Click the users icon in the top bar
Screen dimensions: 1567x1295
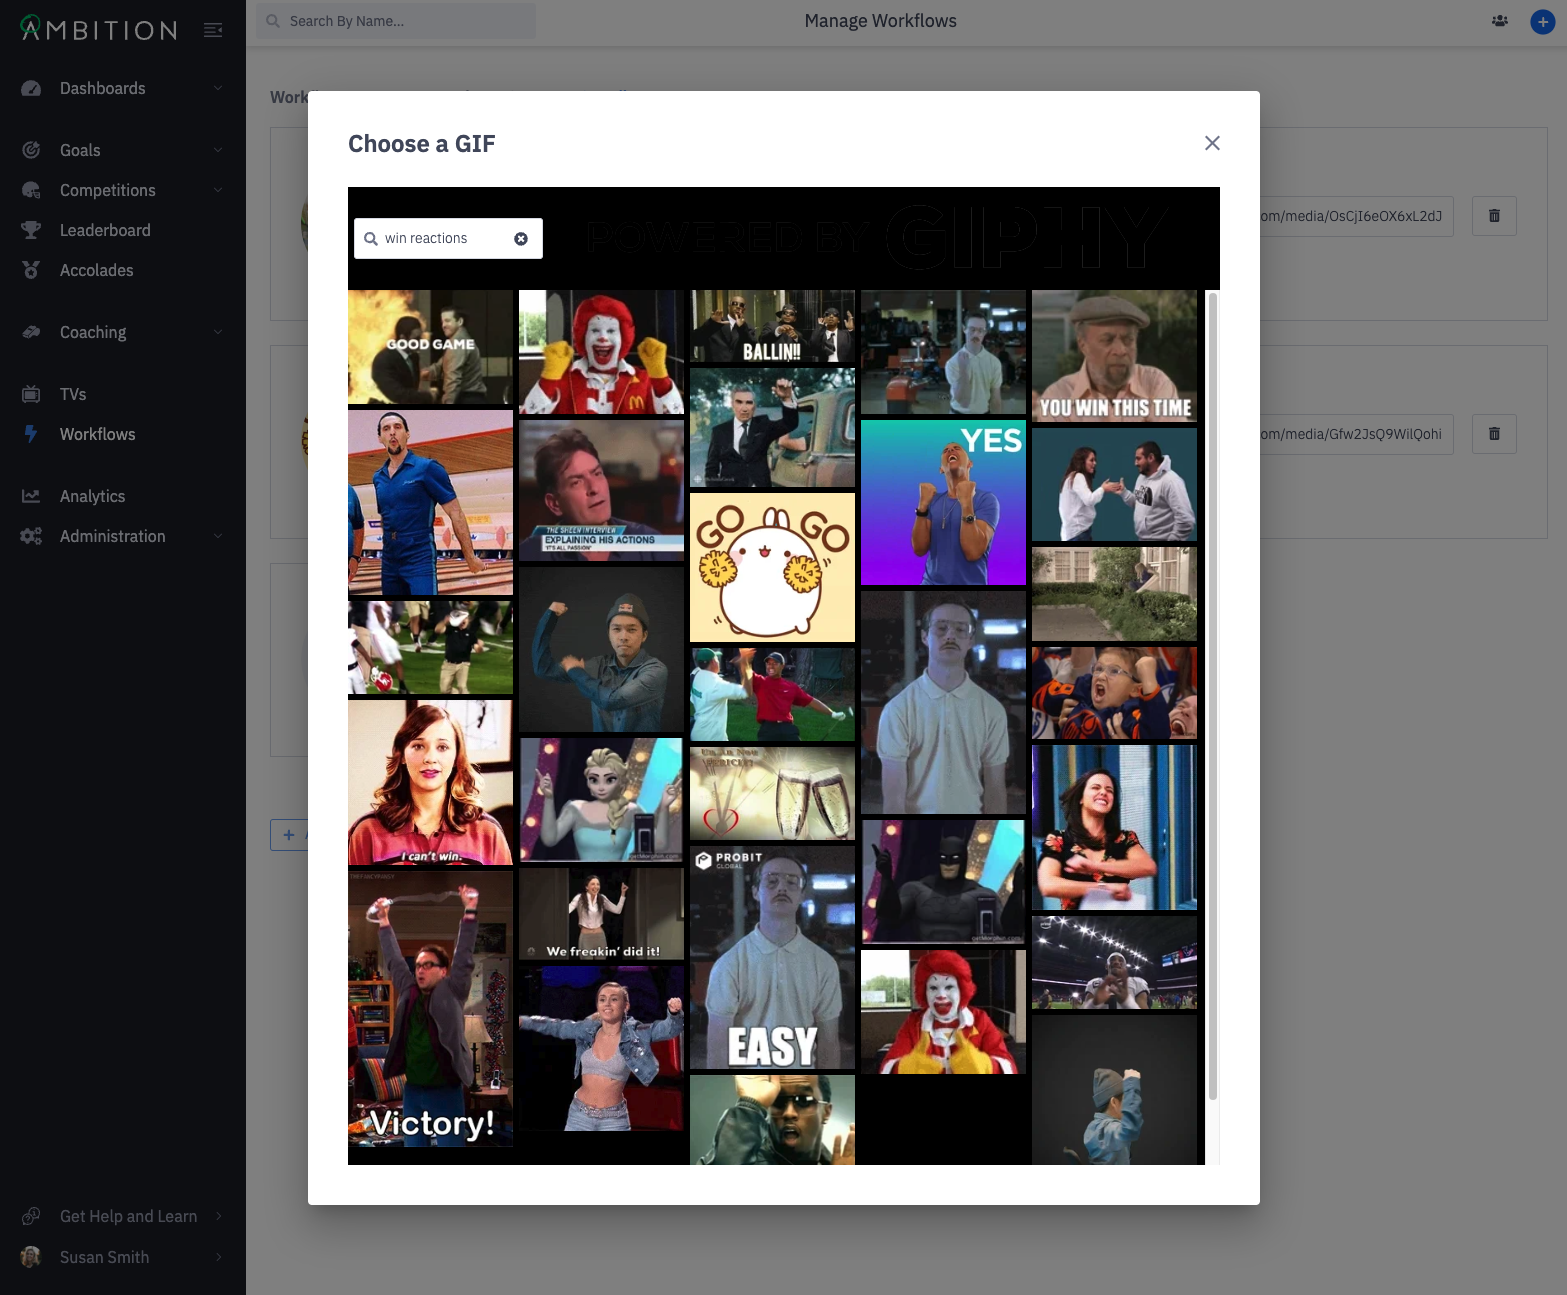[x=1499, y=20]
